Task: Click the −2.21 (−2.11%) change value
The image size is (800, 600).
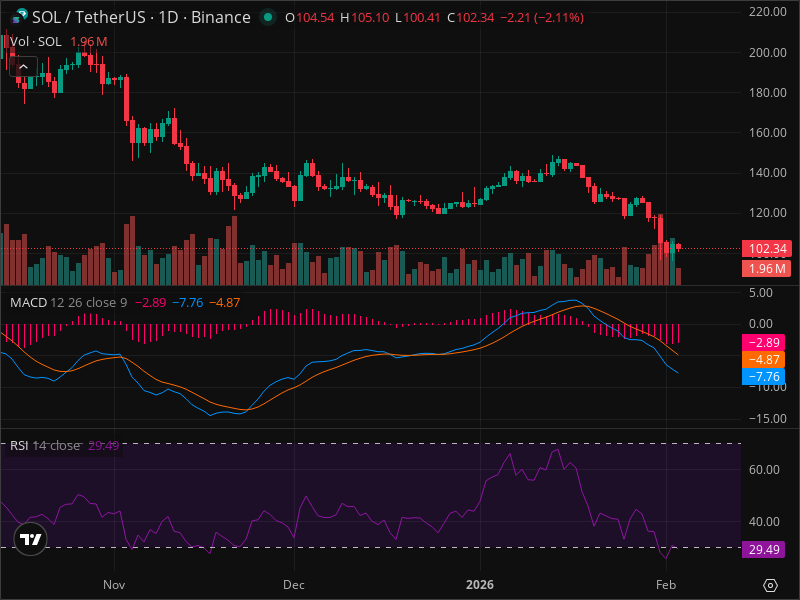Action: (x=542, y=18)
